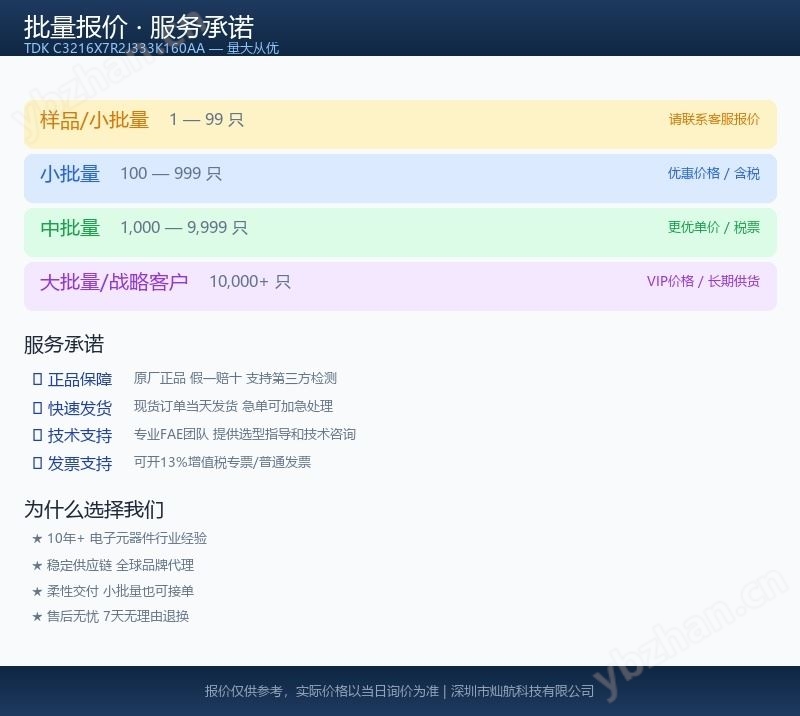Click the icon beside 正品保障

click(x=37, y=379)
